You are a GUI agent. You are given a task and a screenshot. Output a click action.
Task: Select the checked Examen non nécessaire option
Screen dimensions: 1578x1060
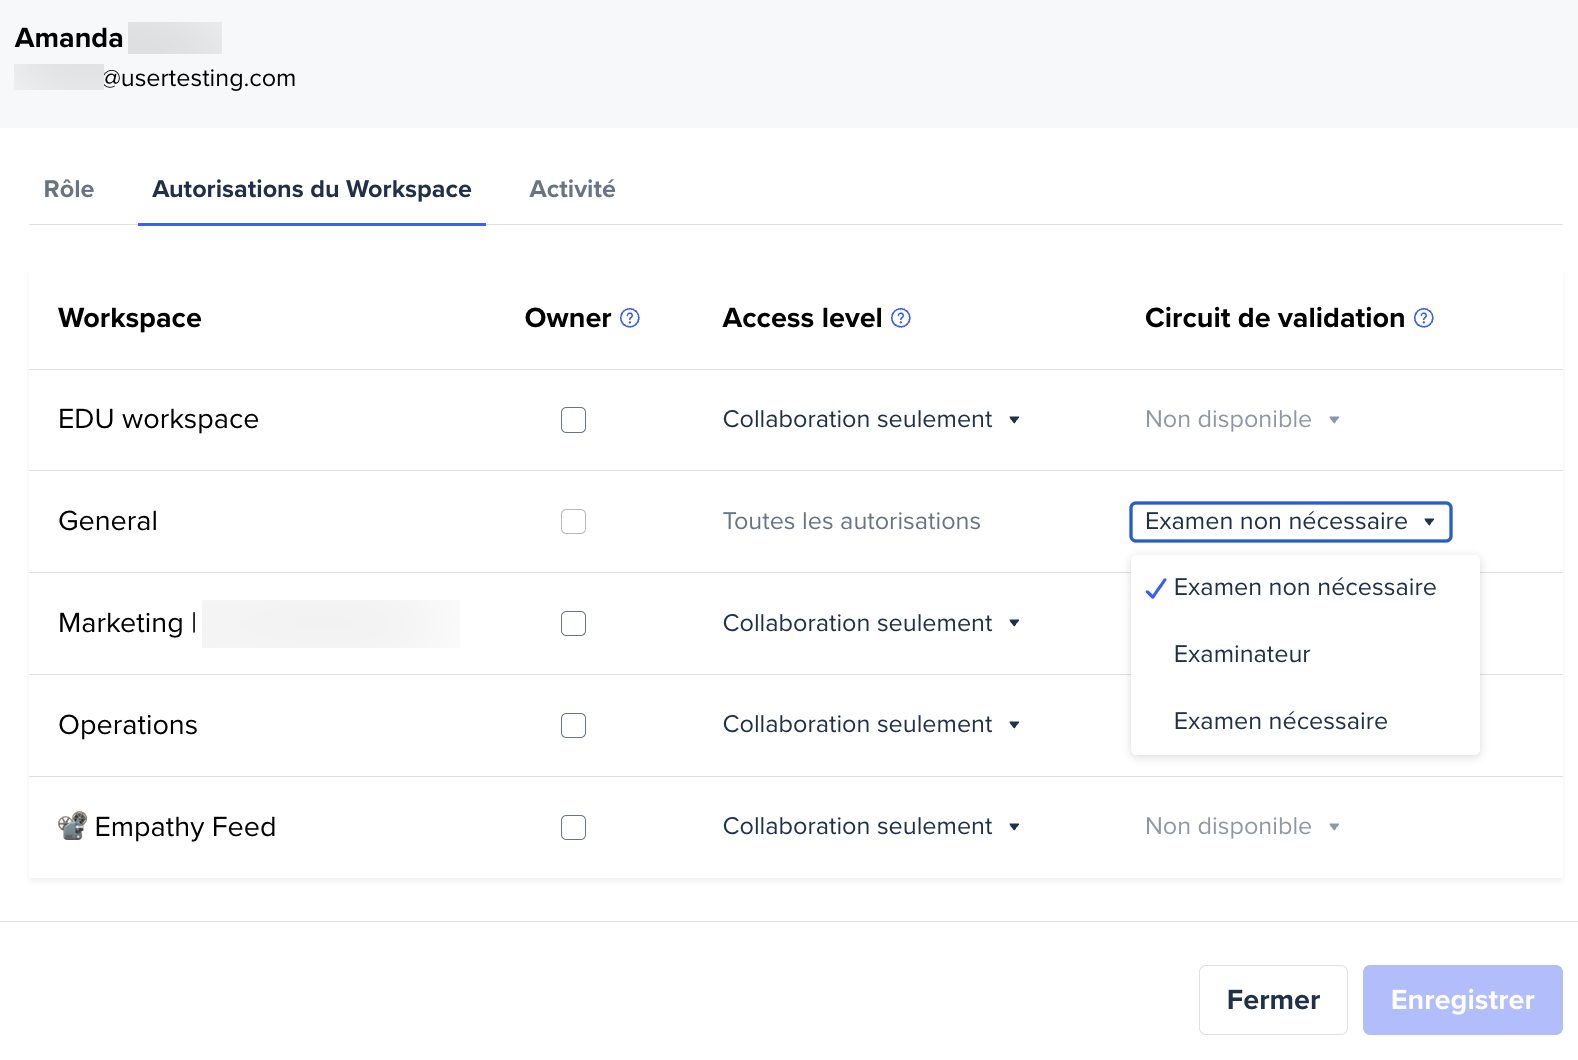tap(1304, 588)
